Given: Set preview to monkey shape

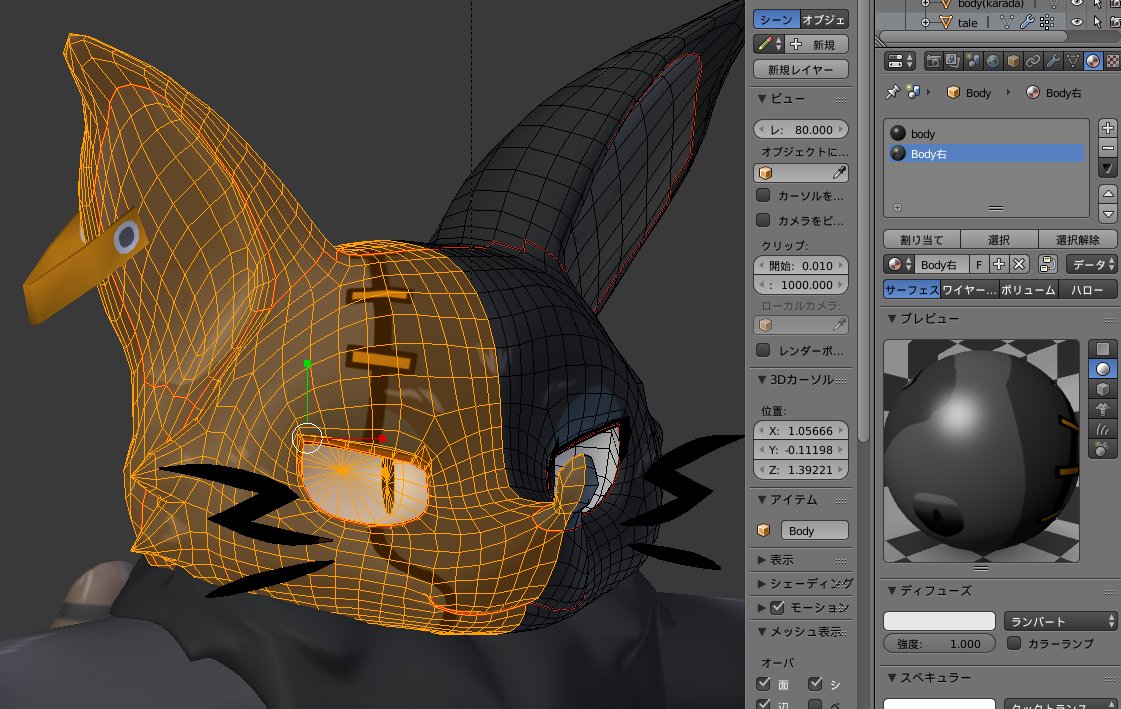Looking at the screenshot, I should click(x=1103, y=410).
